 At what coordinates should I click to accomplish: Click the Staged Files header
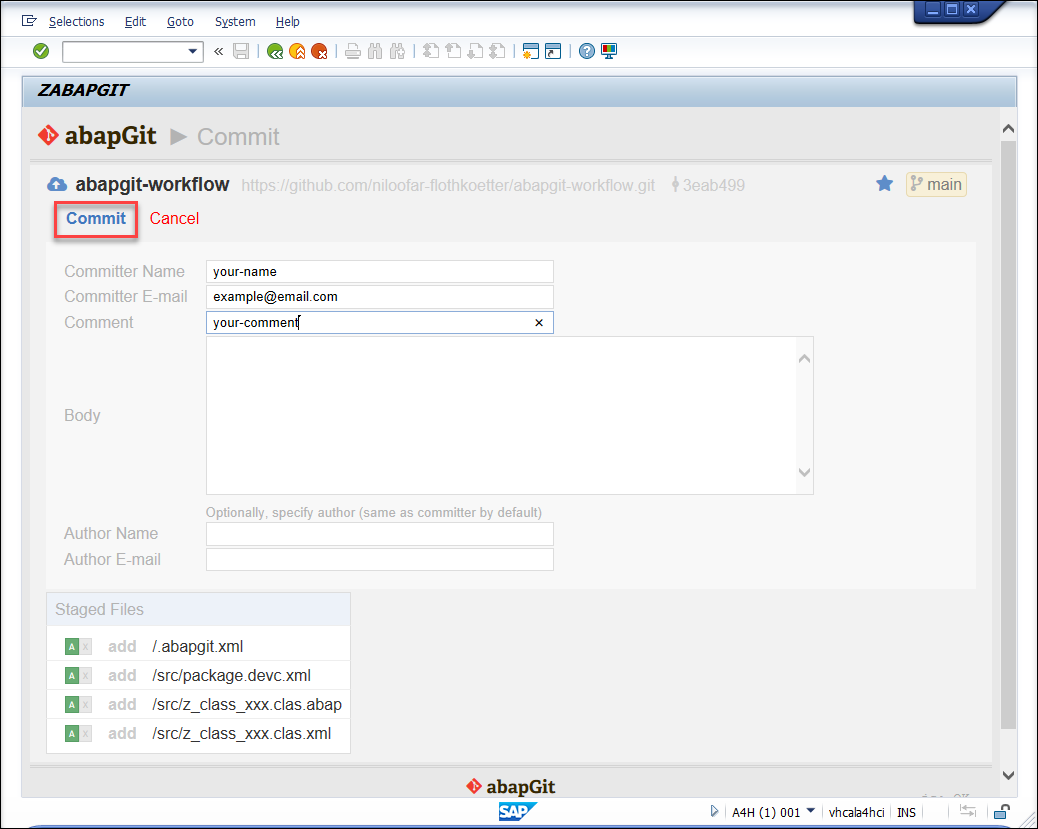click(199, 609)
